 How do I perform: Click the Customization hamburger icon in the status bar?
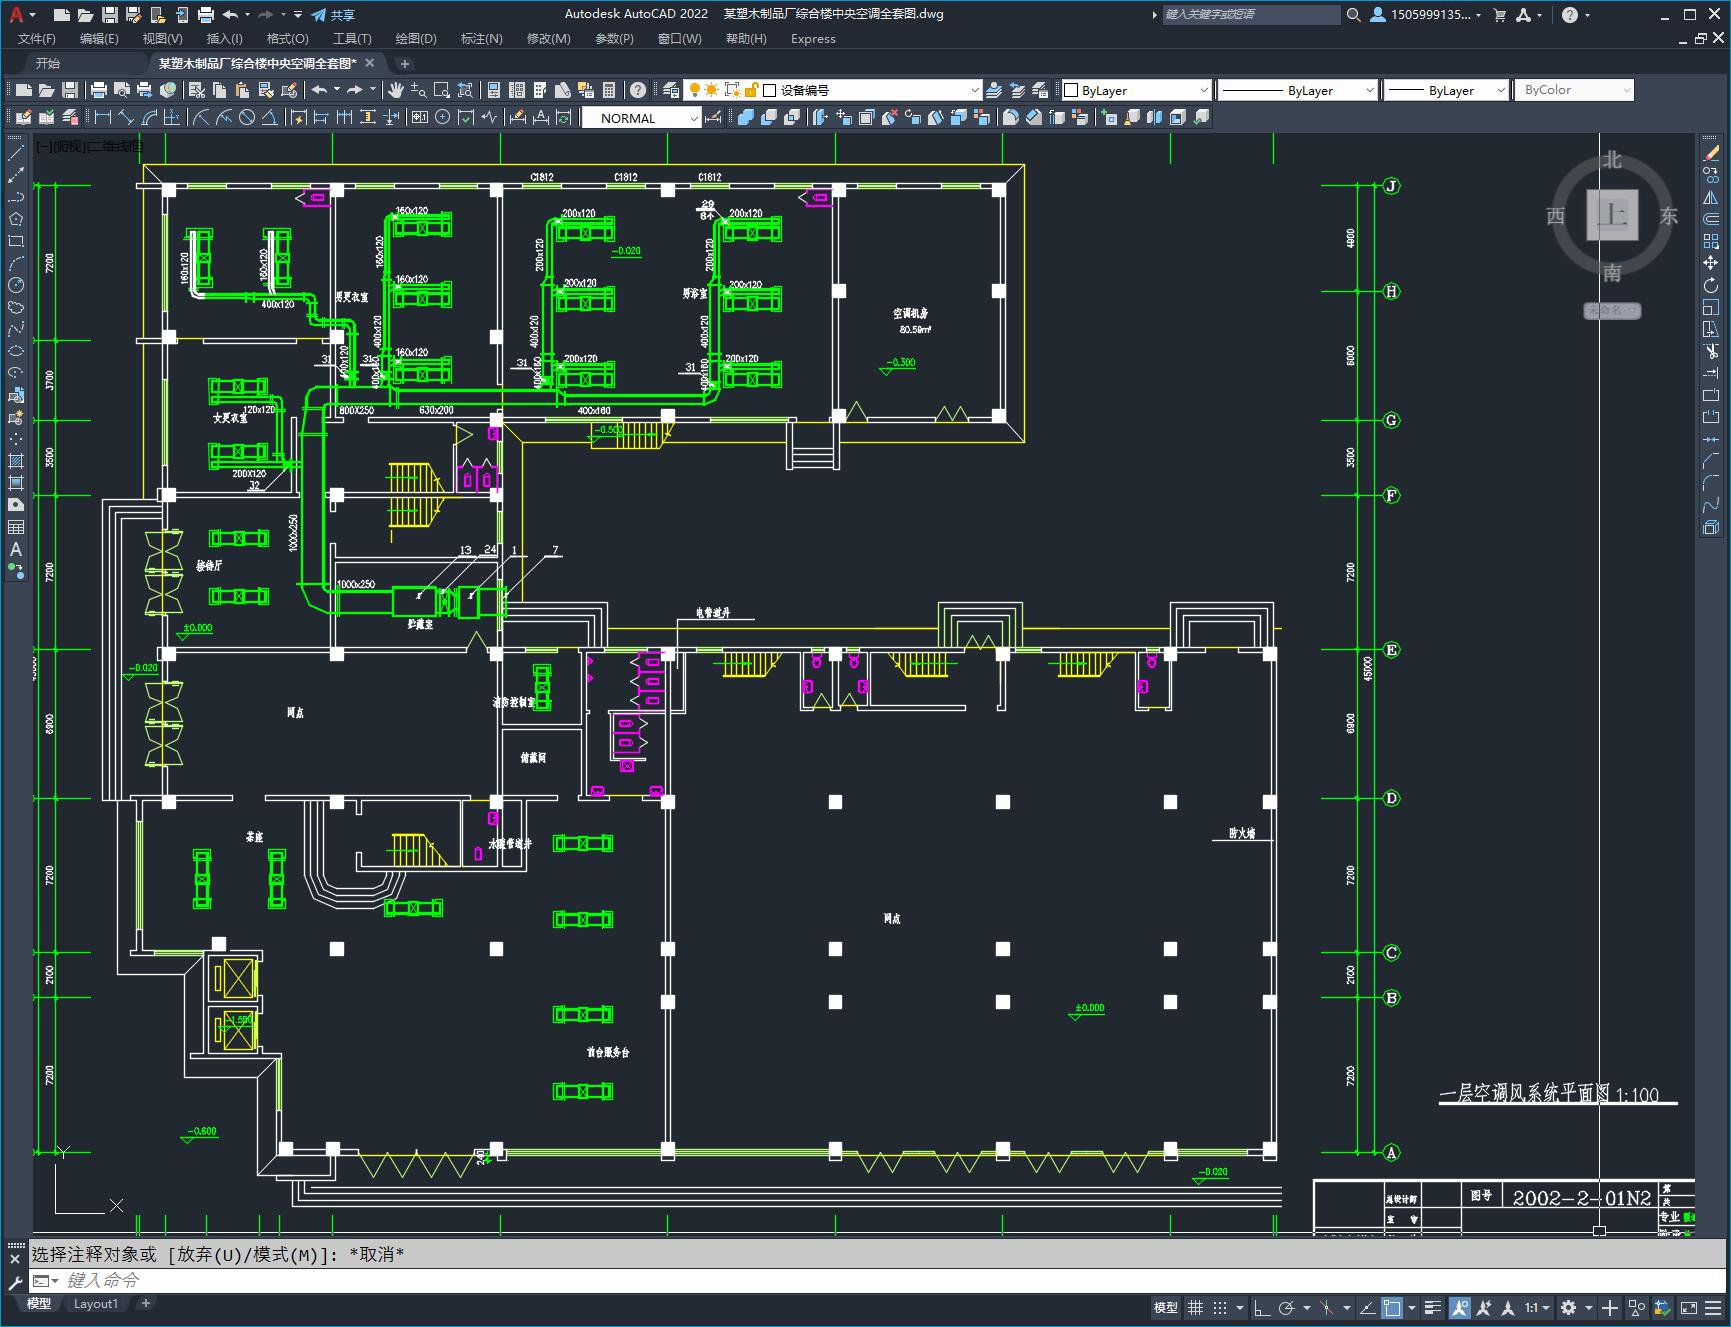[x=1713, y=1307]
